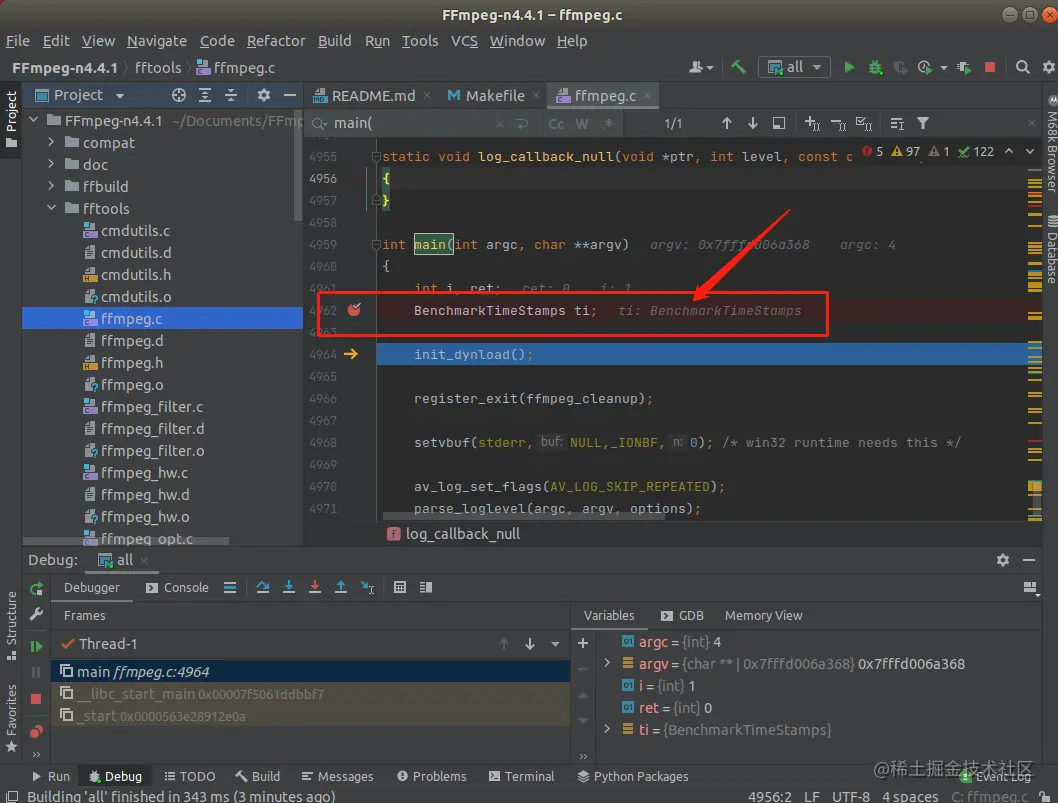Hide the Project tool window
The height and width of the screenshot is (803, 1058).
pyautogui.click(x=289, y=95)
